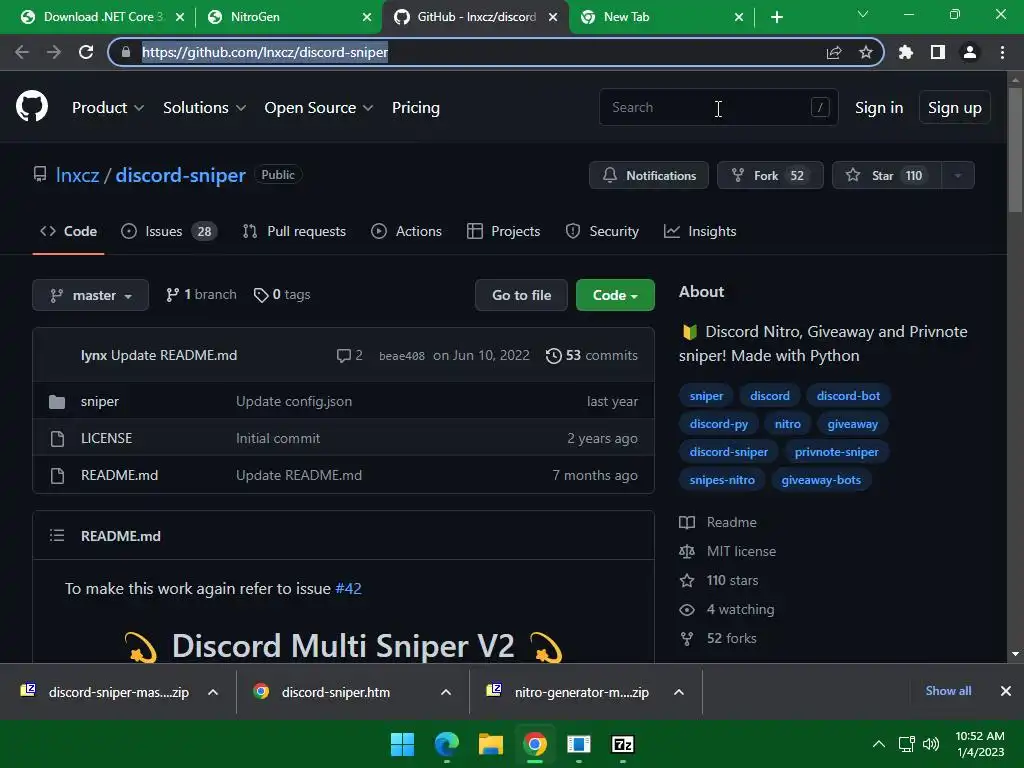Close the downloads bar
Viewport: 1024px width, 768px height.
1006,691
